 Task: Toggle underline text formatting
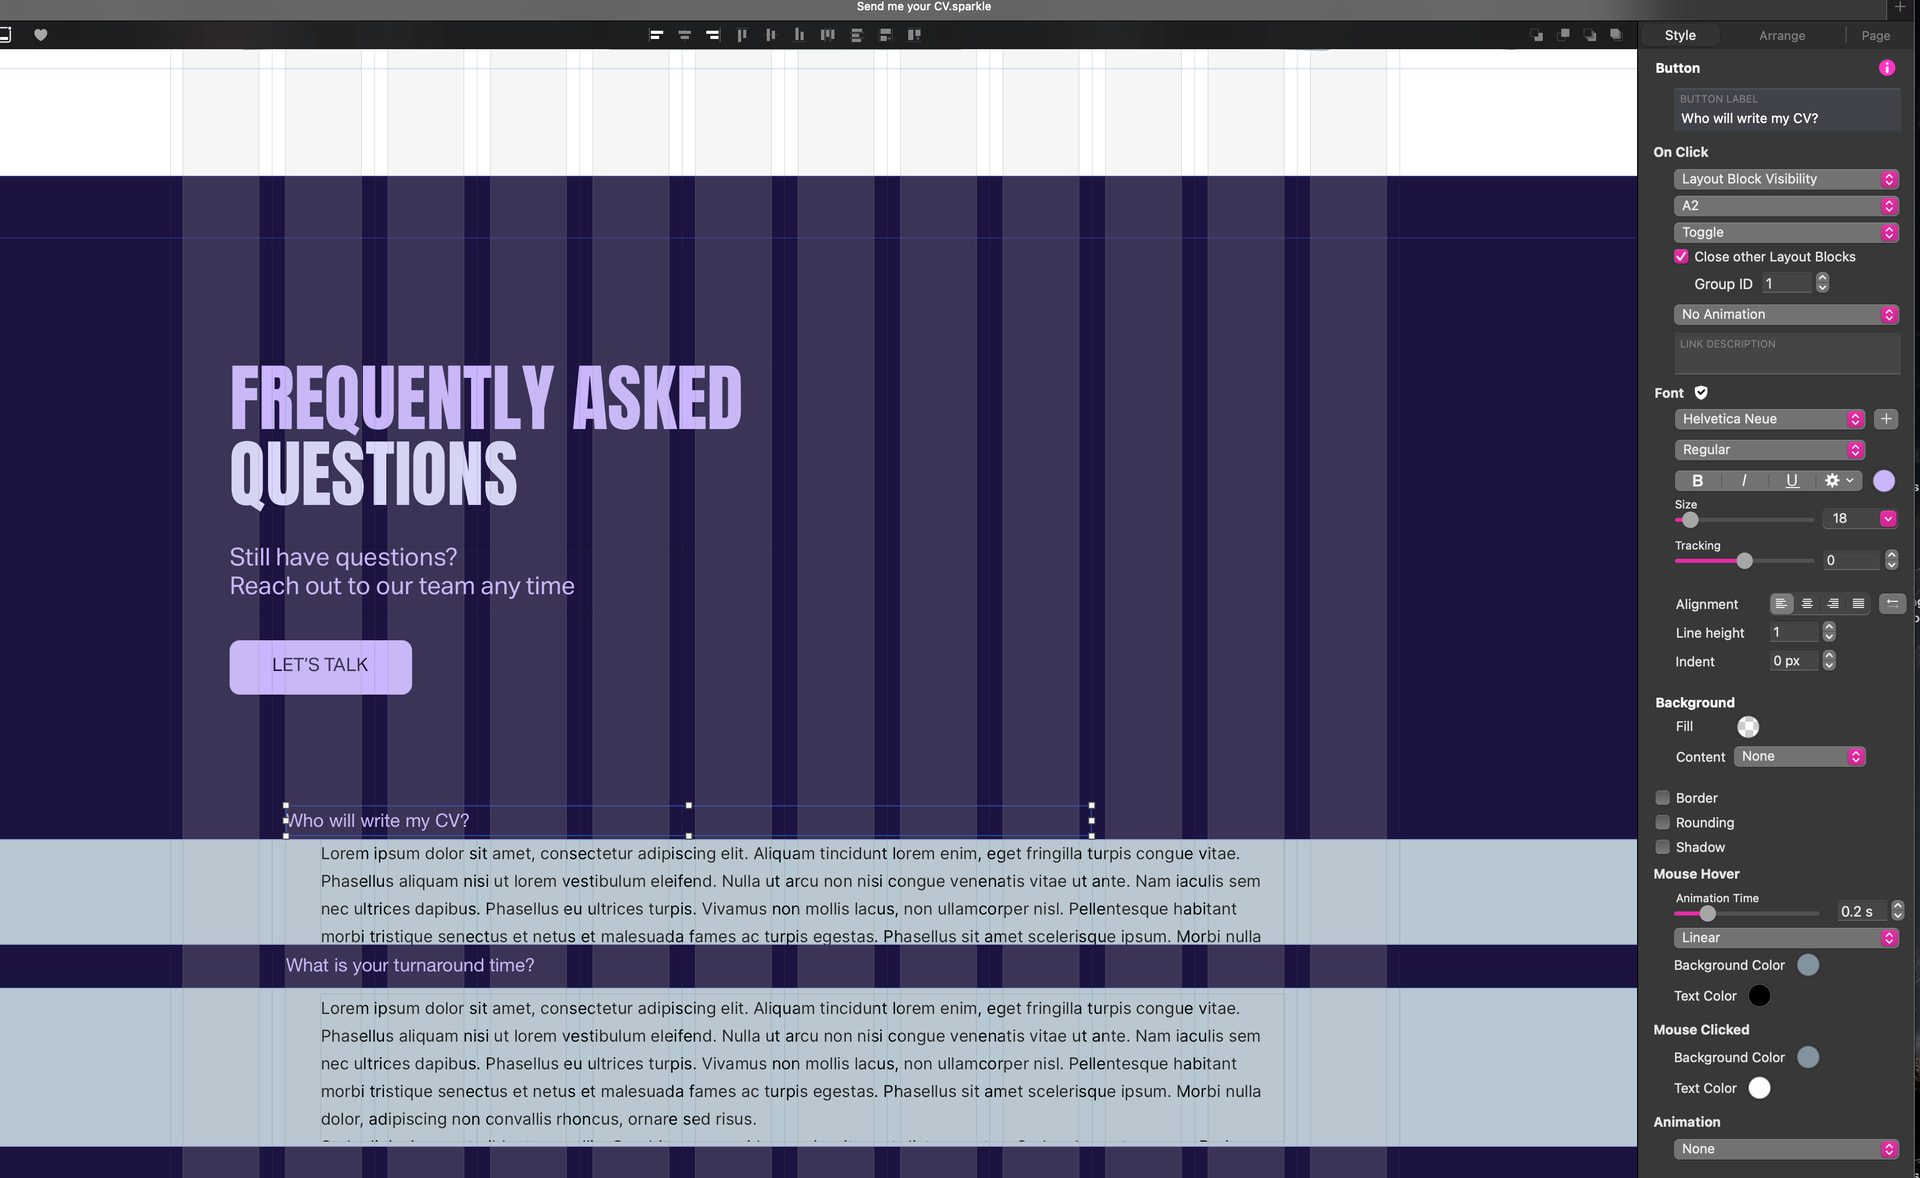coord(1791,481)
